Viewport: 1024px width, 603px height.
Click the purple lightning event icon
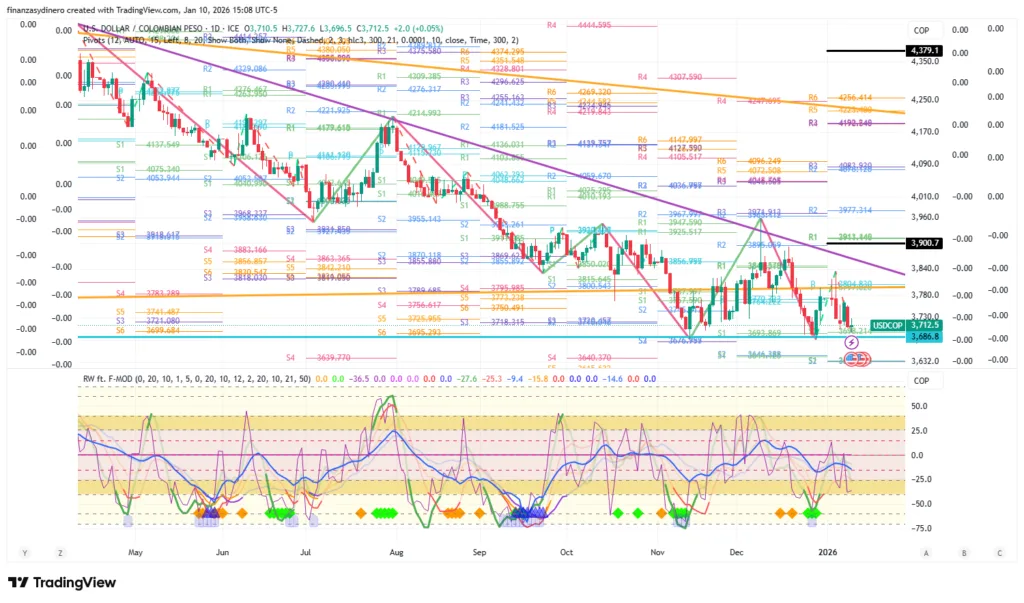point(852,342)
